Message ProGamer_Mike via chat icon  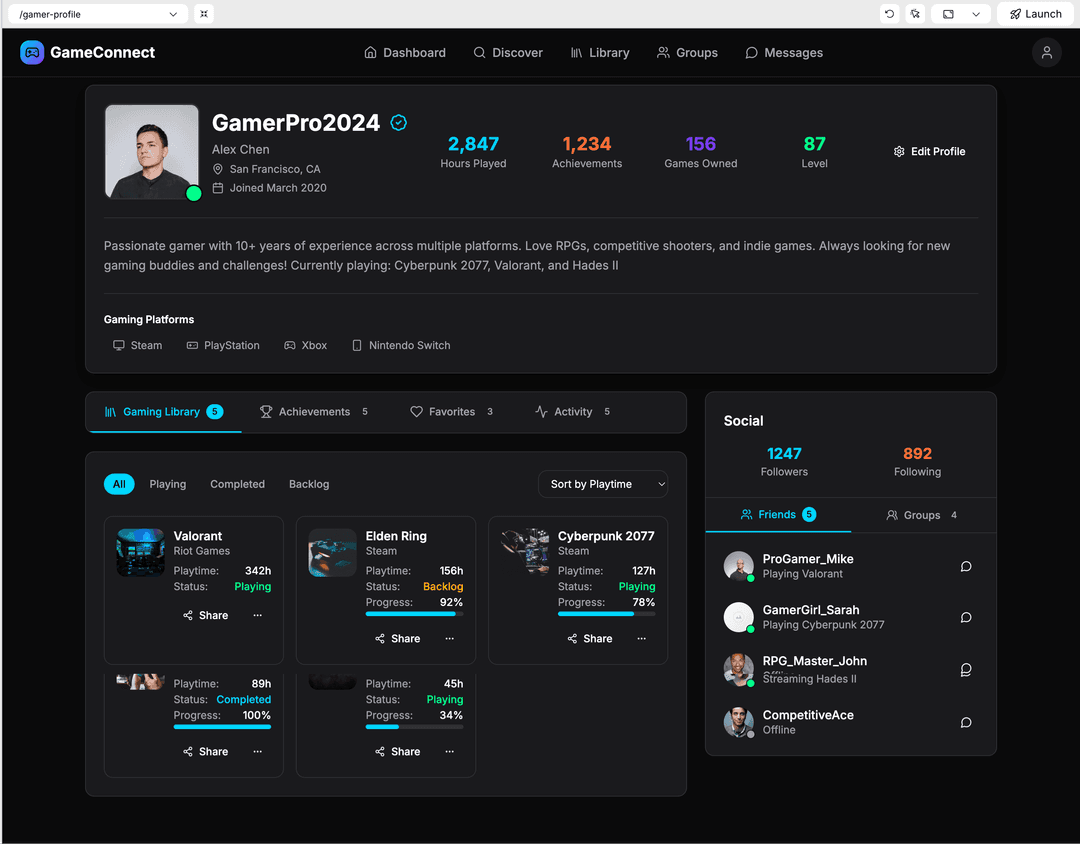[965, 566]
